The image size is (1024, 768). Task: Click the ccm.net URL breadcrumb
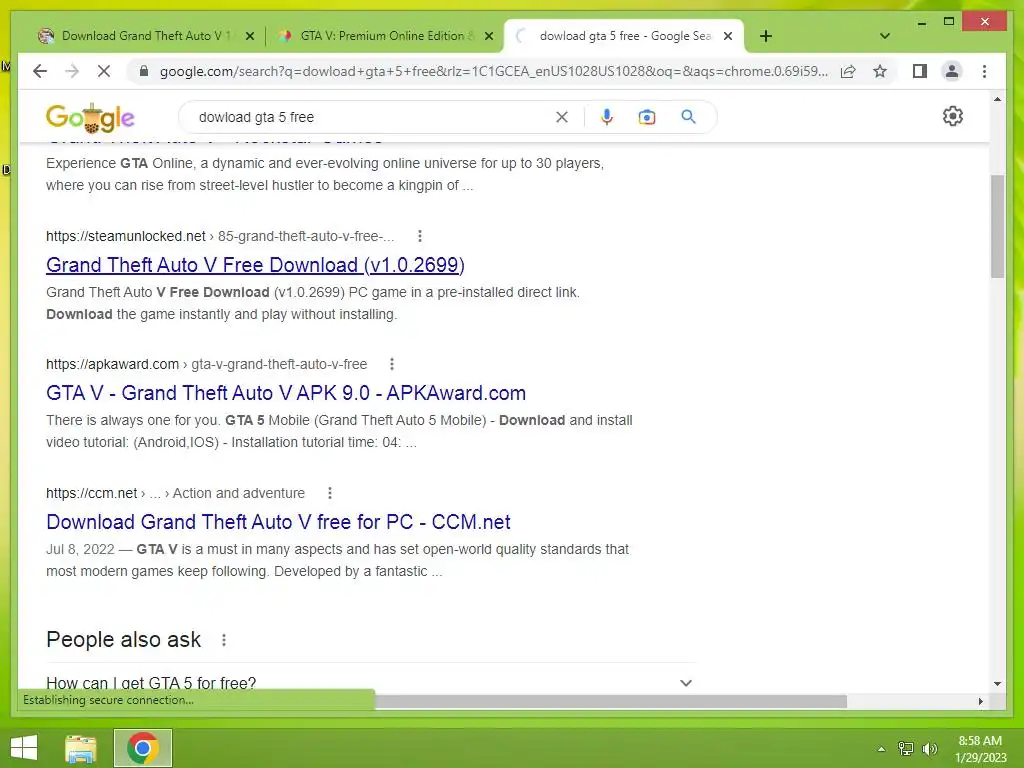pyautogui.click(x=175, y=493)
